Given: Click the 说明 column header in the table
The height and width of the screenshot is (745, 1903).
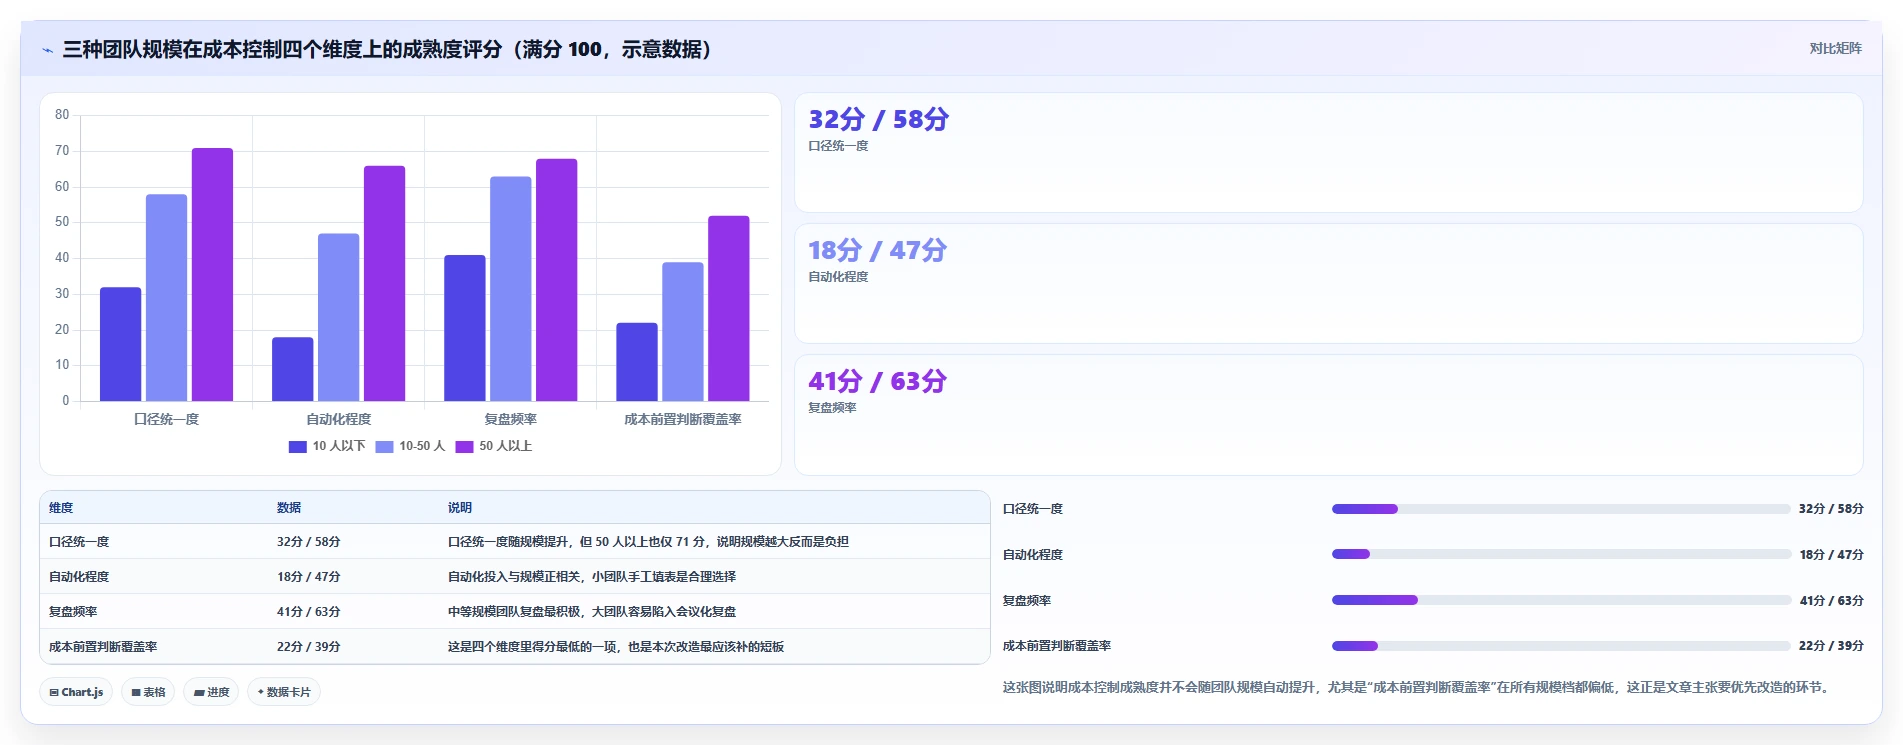Looking at the screenshot, I should 460,508.
